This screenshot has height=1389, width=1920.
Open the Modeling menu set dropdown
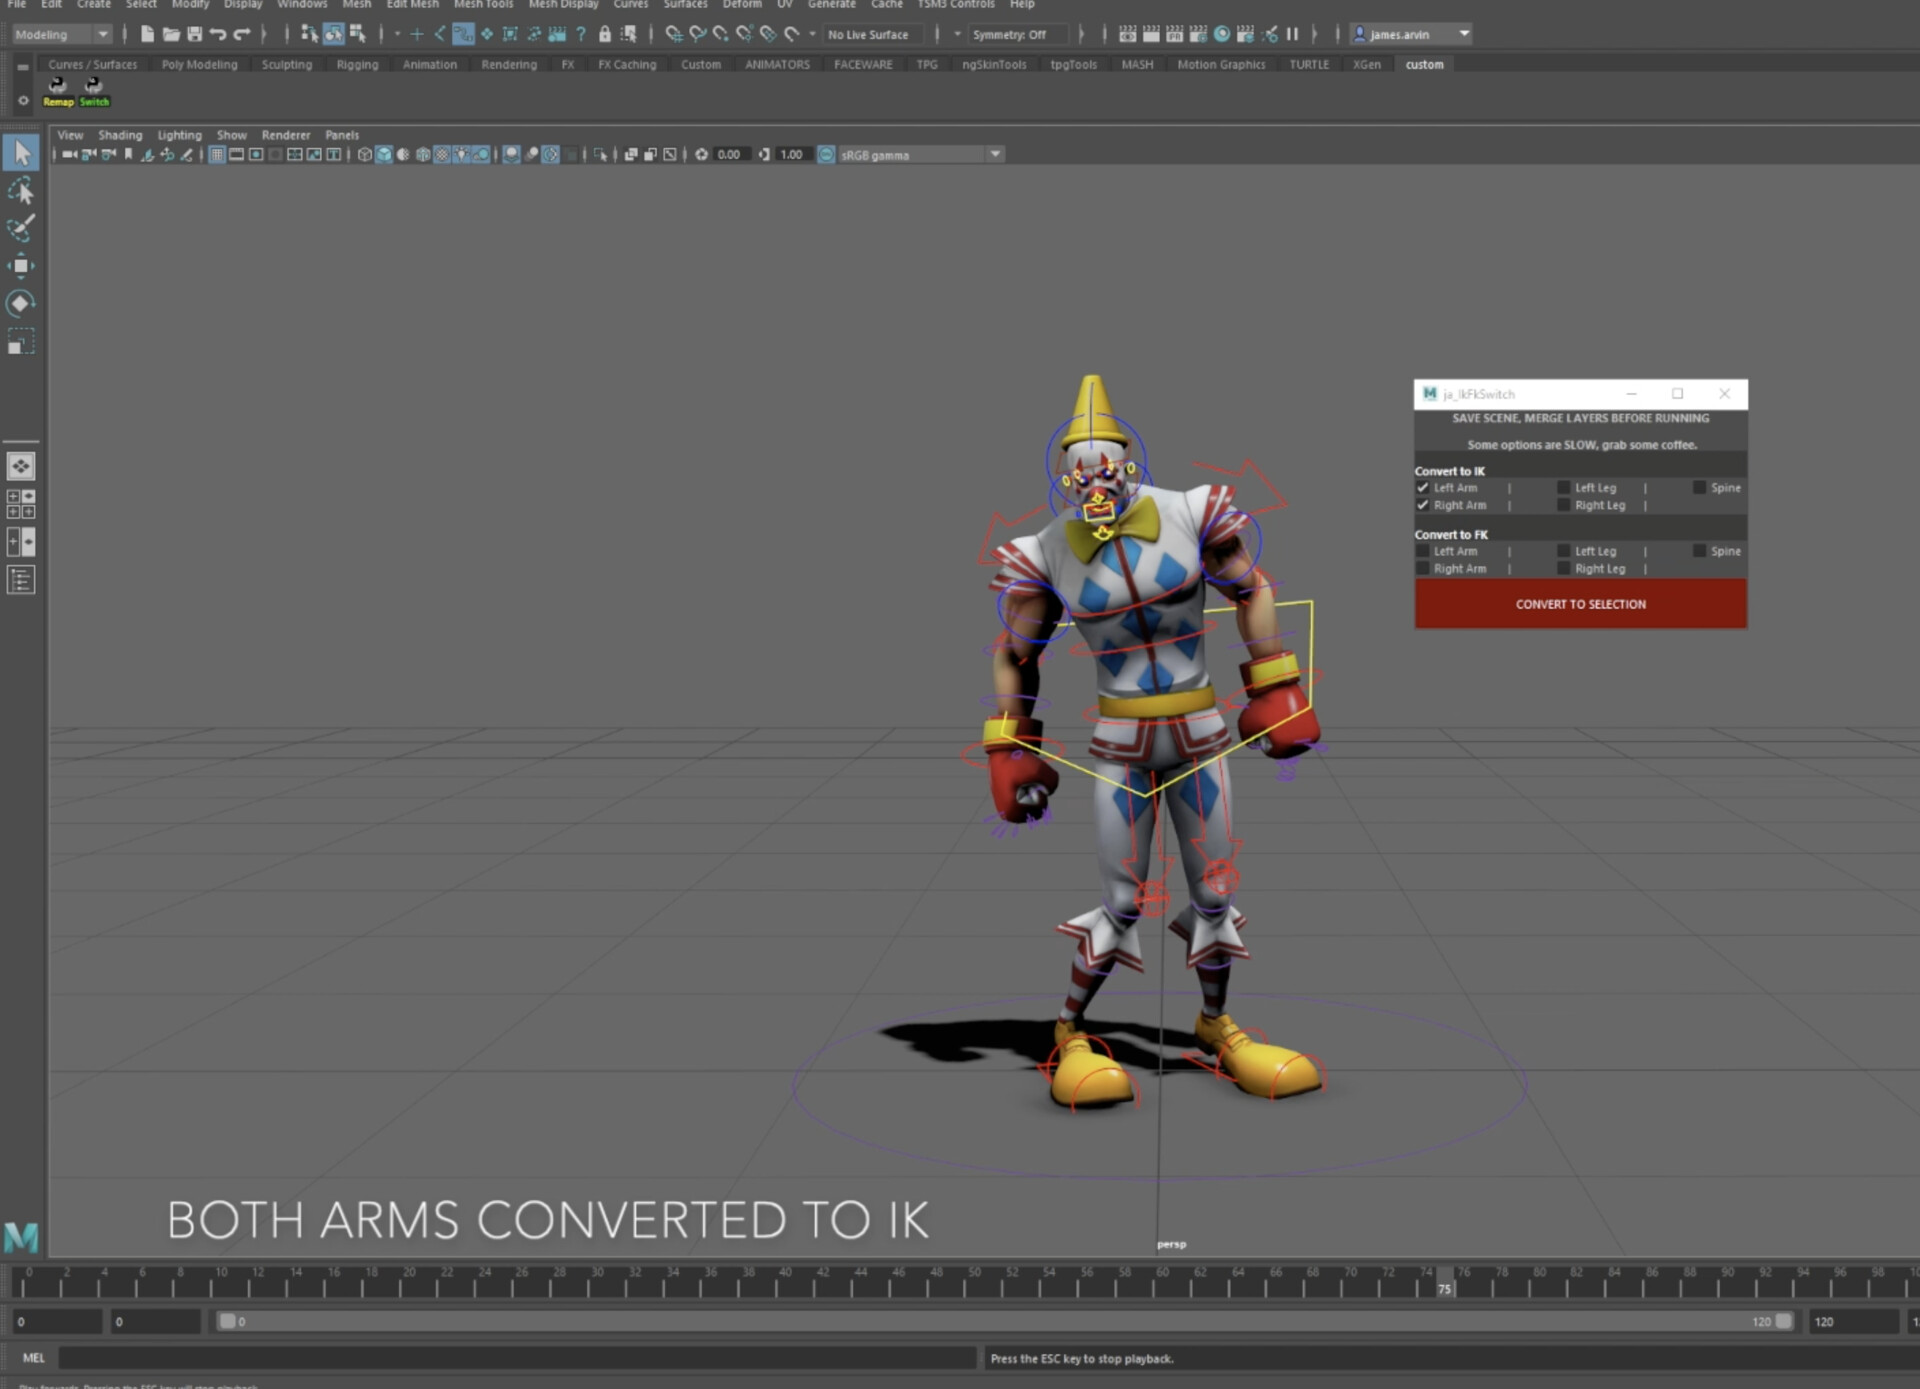click(x=62, y=34)
